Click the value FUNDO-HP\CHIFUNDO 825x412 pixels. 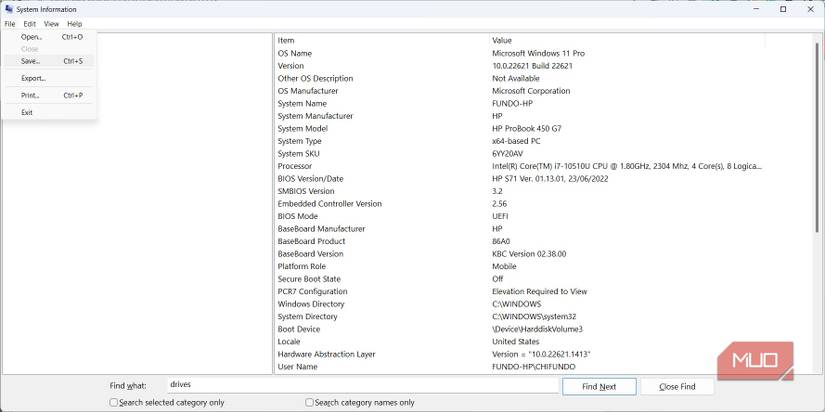pyautogui.click(x=534, y=367)
